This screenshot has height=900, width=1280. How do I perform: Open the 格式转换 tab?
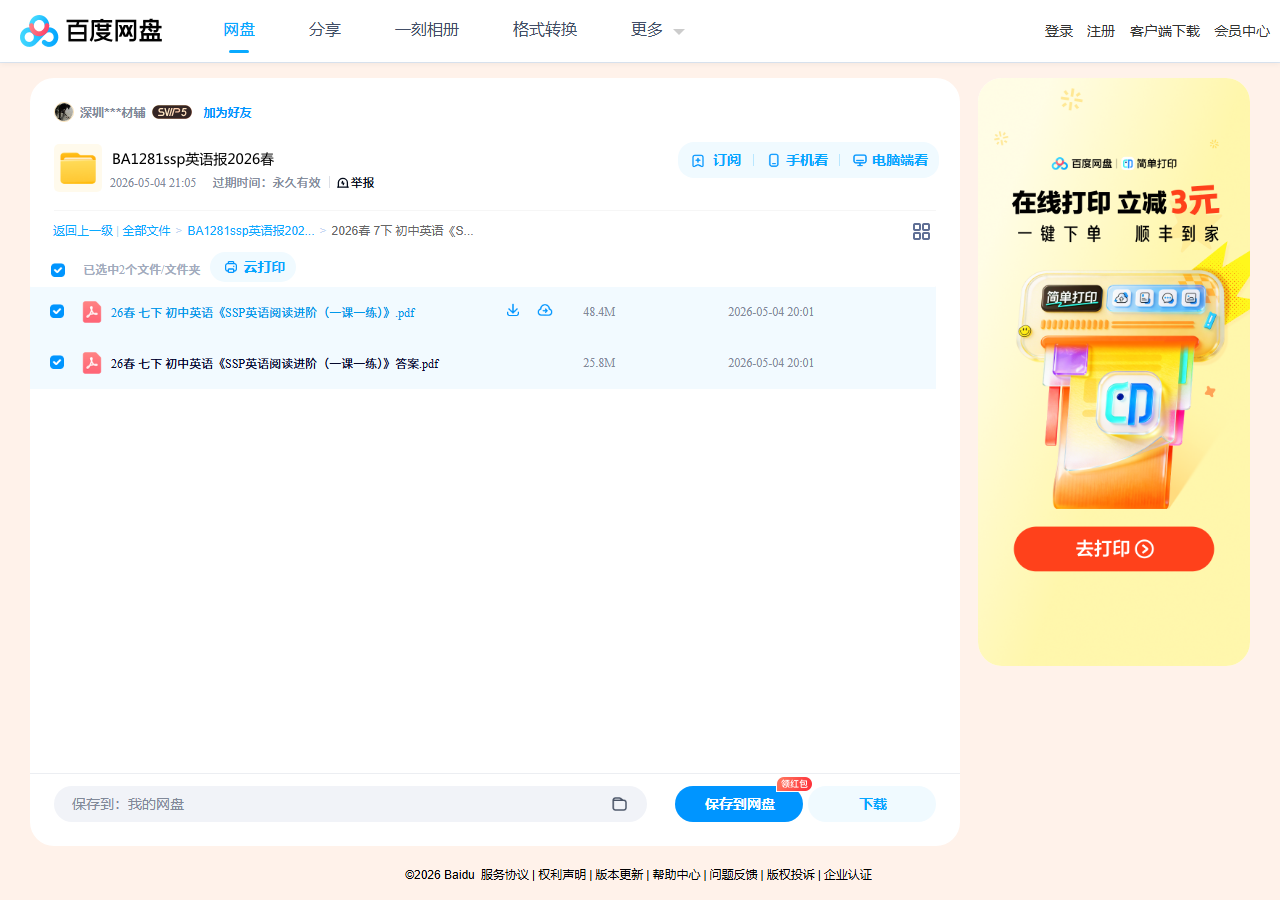(x=545, y=30)
